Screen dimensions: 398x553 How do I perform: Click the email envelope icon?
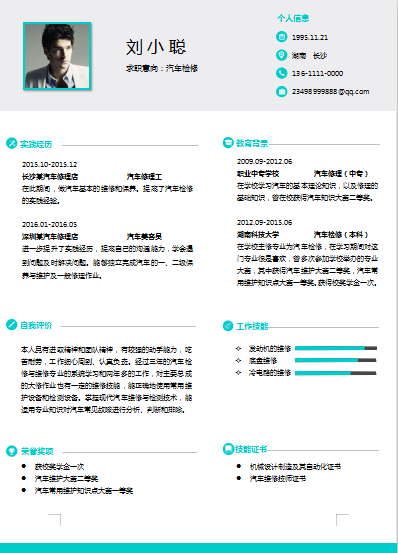[x=281, y=92]
